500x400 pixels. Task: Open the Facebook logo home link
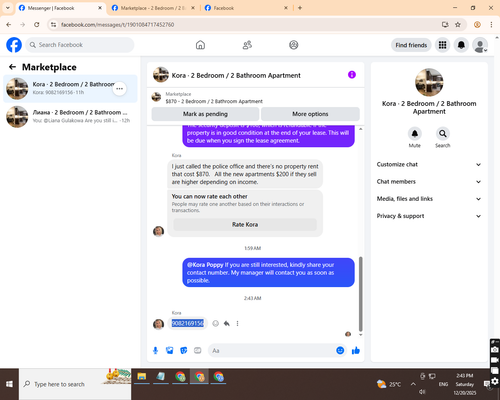coord(14,45)
